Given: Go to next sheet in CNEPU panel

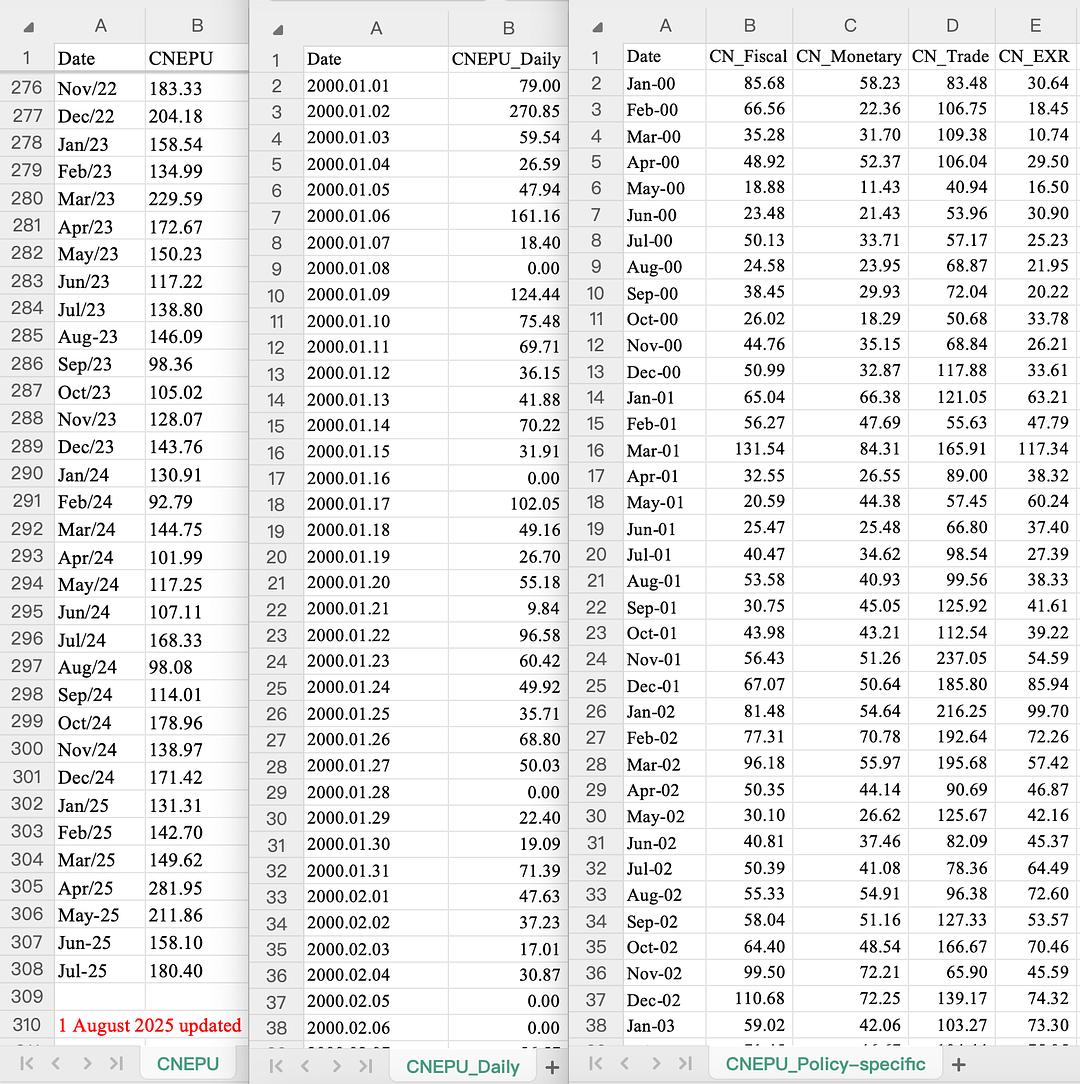Looking at the screenshot, I should pos(86,1063).
